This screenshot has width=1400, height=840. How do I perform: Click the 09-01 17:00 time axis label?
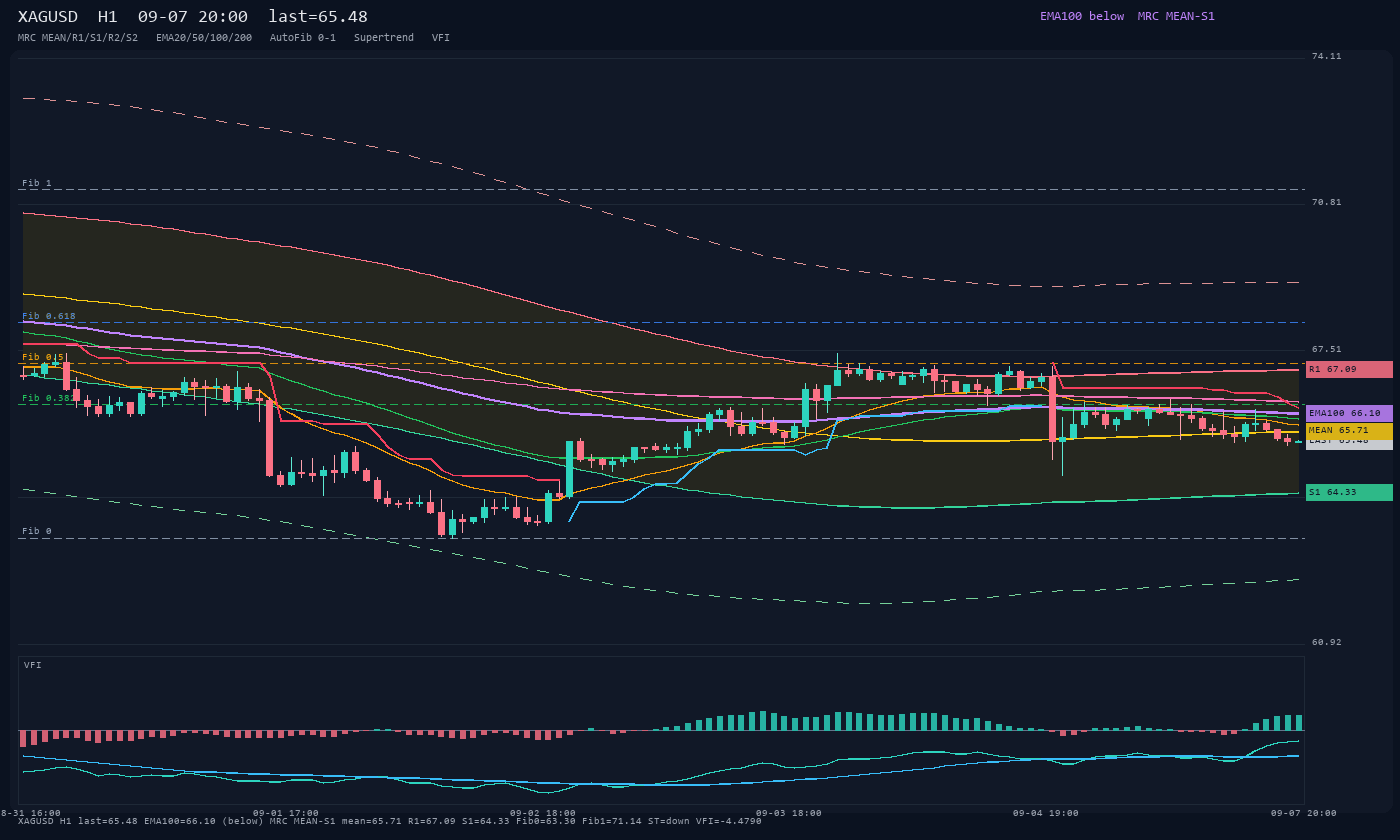point(286,813)
